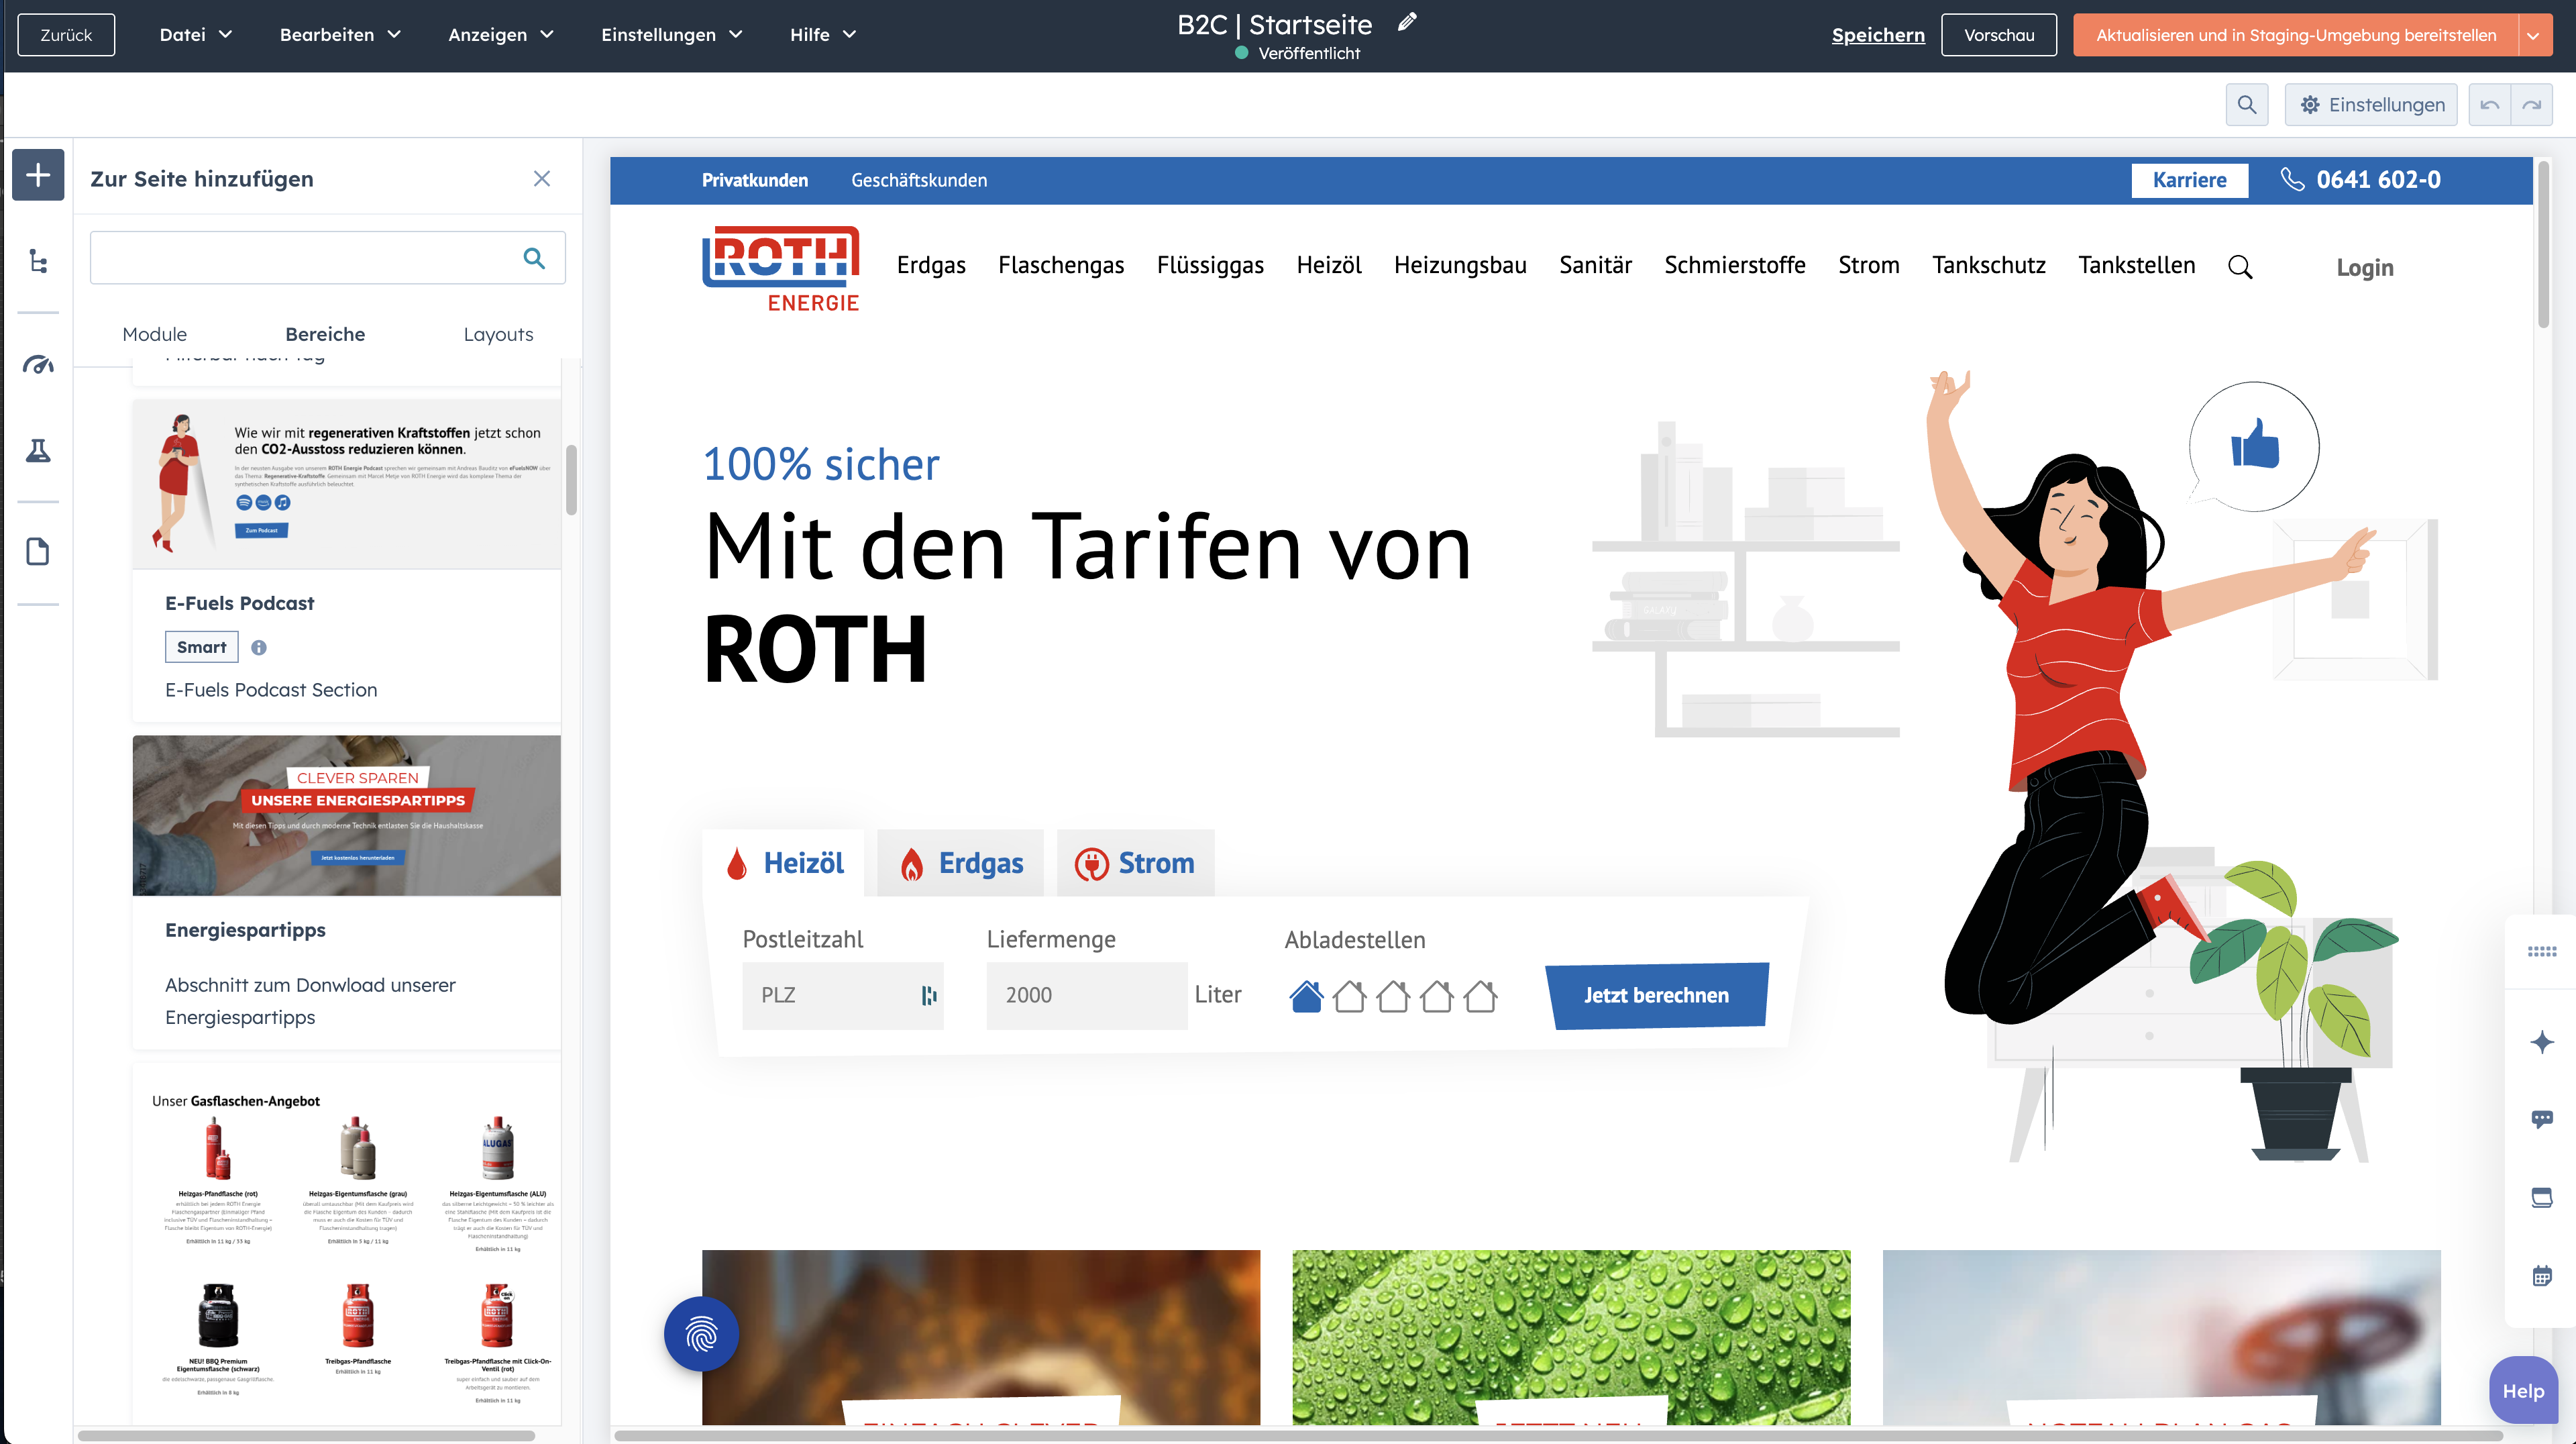Click the sidebar panel vertical scrollbar
Image resolution: width=2576 pixels, height=1444 pixels.
pos(572,479)
